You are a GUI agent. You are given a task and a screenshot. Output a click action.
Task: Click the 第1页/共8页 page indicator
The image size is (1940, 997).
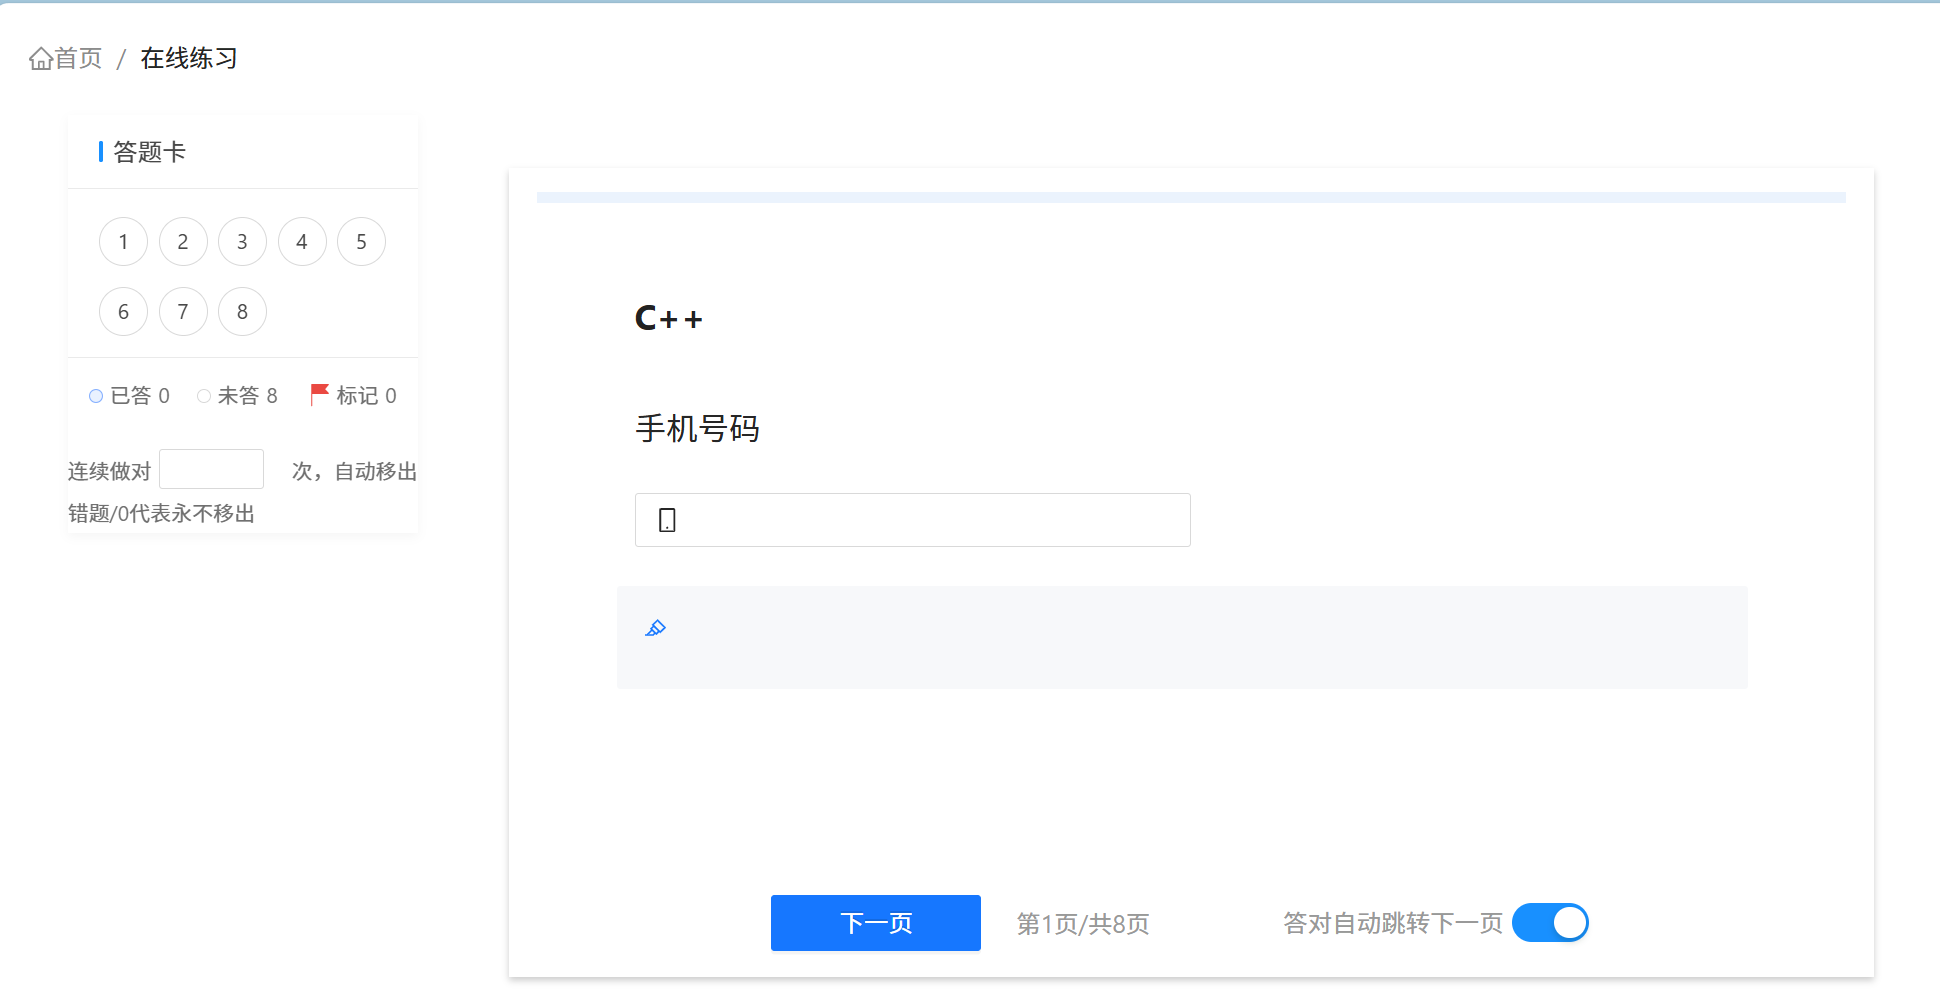[1083, 924]
